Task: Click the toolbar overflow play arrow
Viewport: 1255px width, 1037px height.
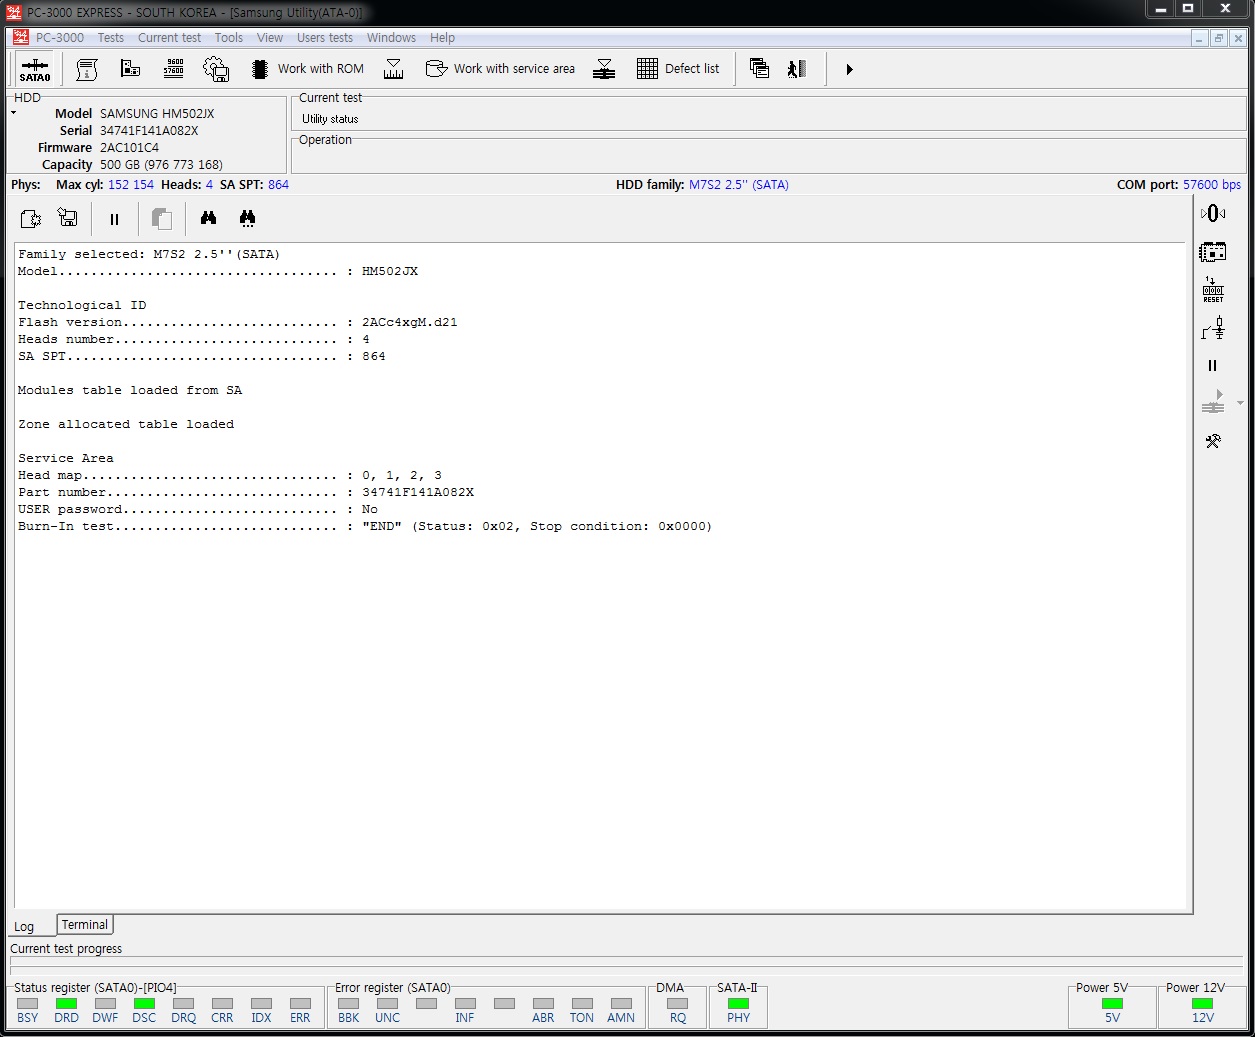Action: point(849,69)
